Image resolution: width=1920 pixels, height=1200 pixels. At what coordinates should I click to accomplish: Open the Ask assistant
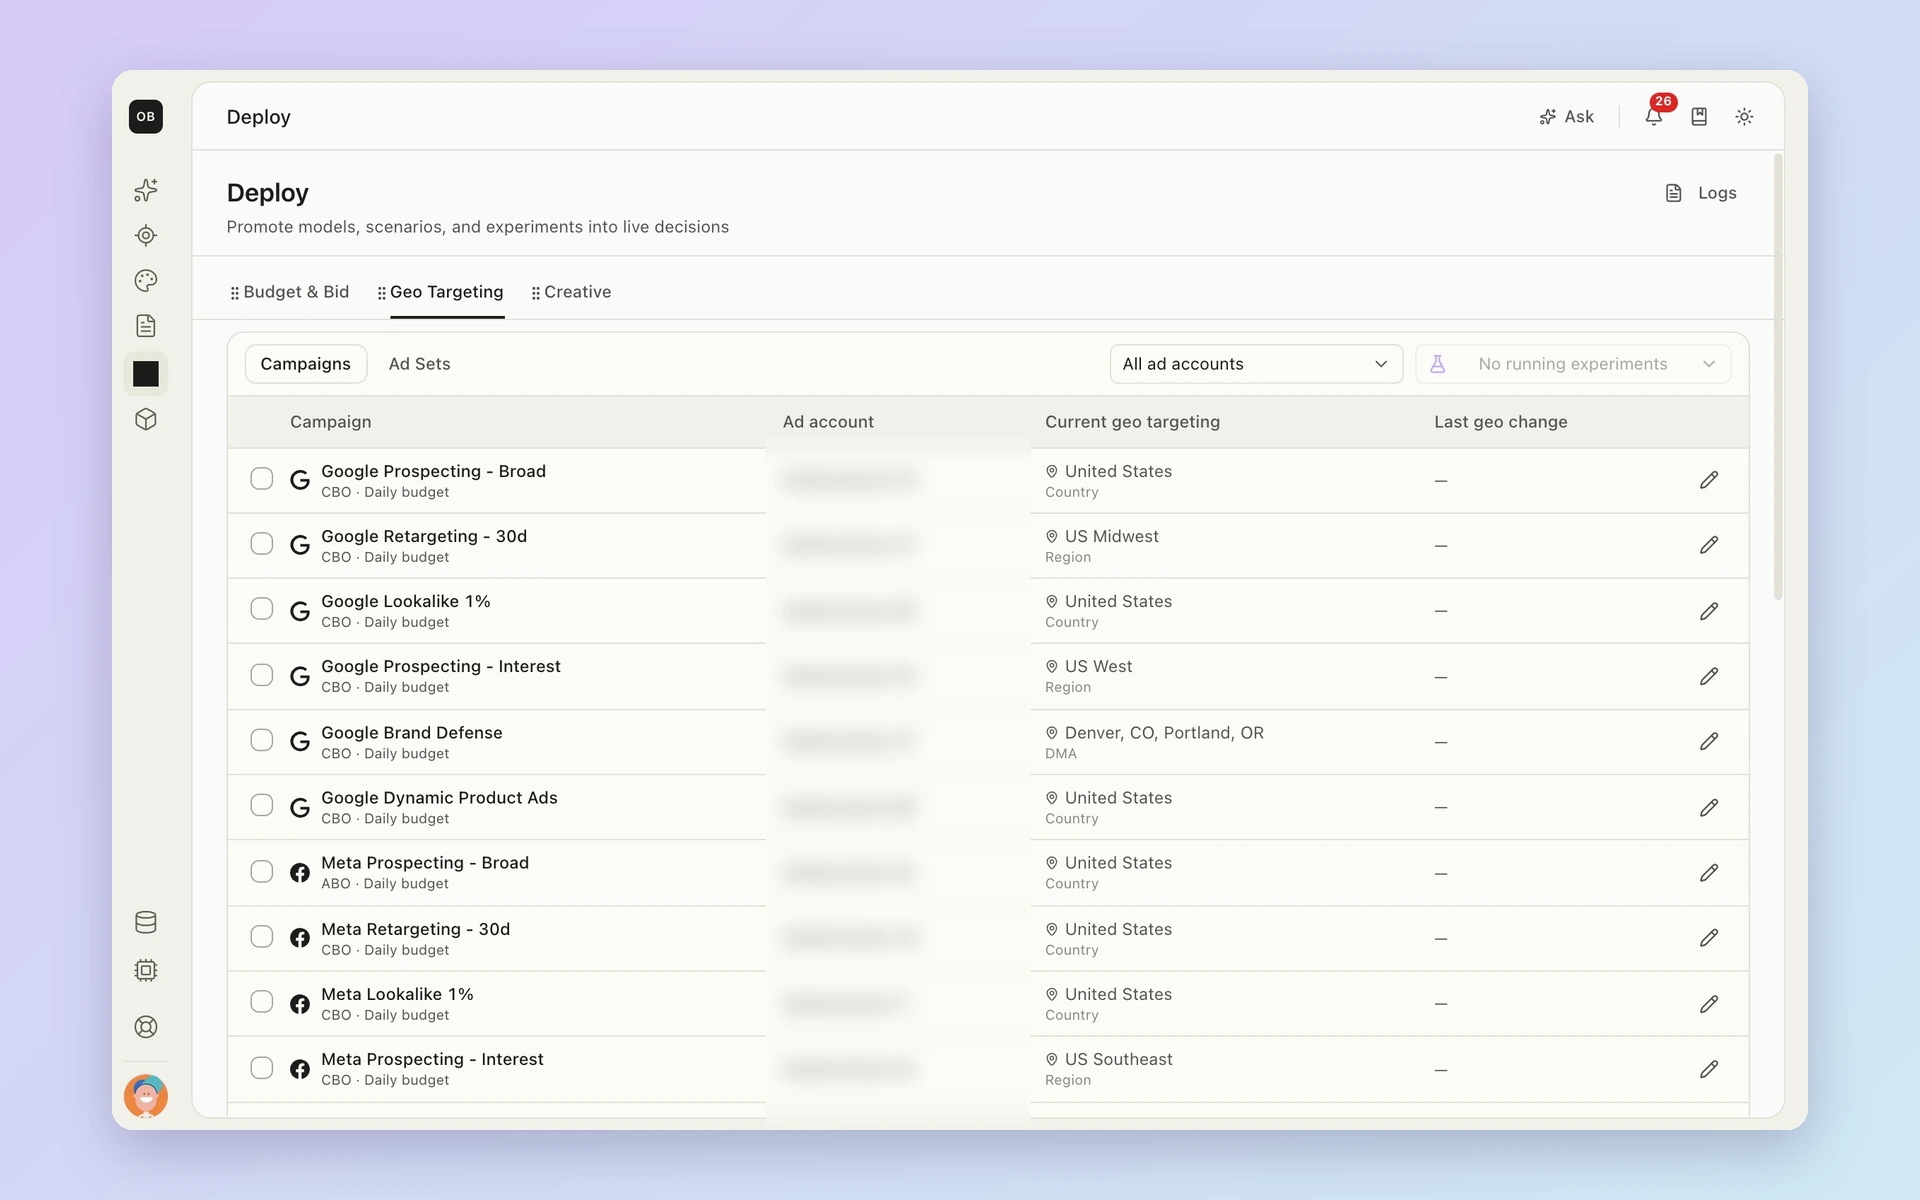point(1567,117)
